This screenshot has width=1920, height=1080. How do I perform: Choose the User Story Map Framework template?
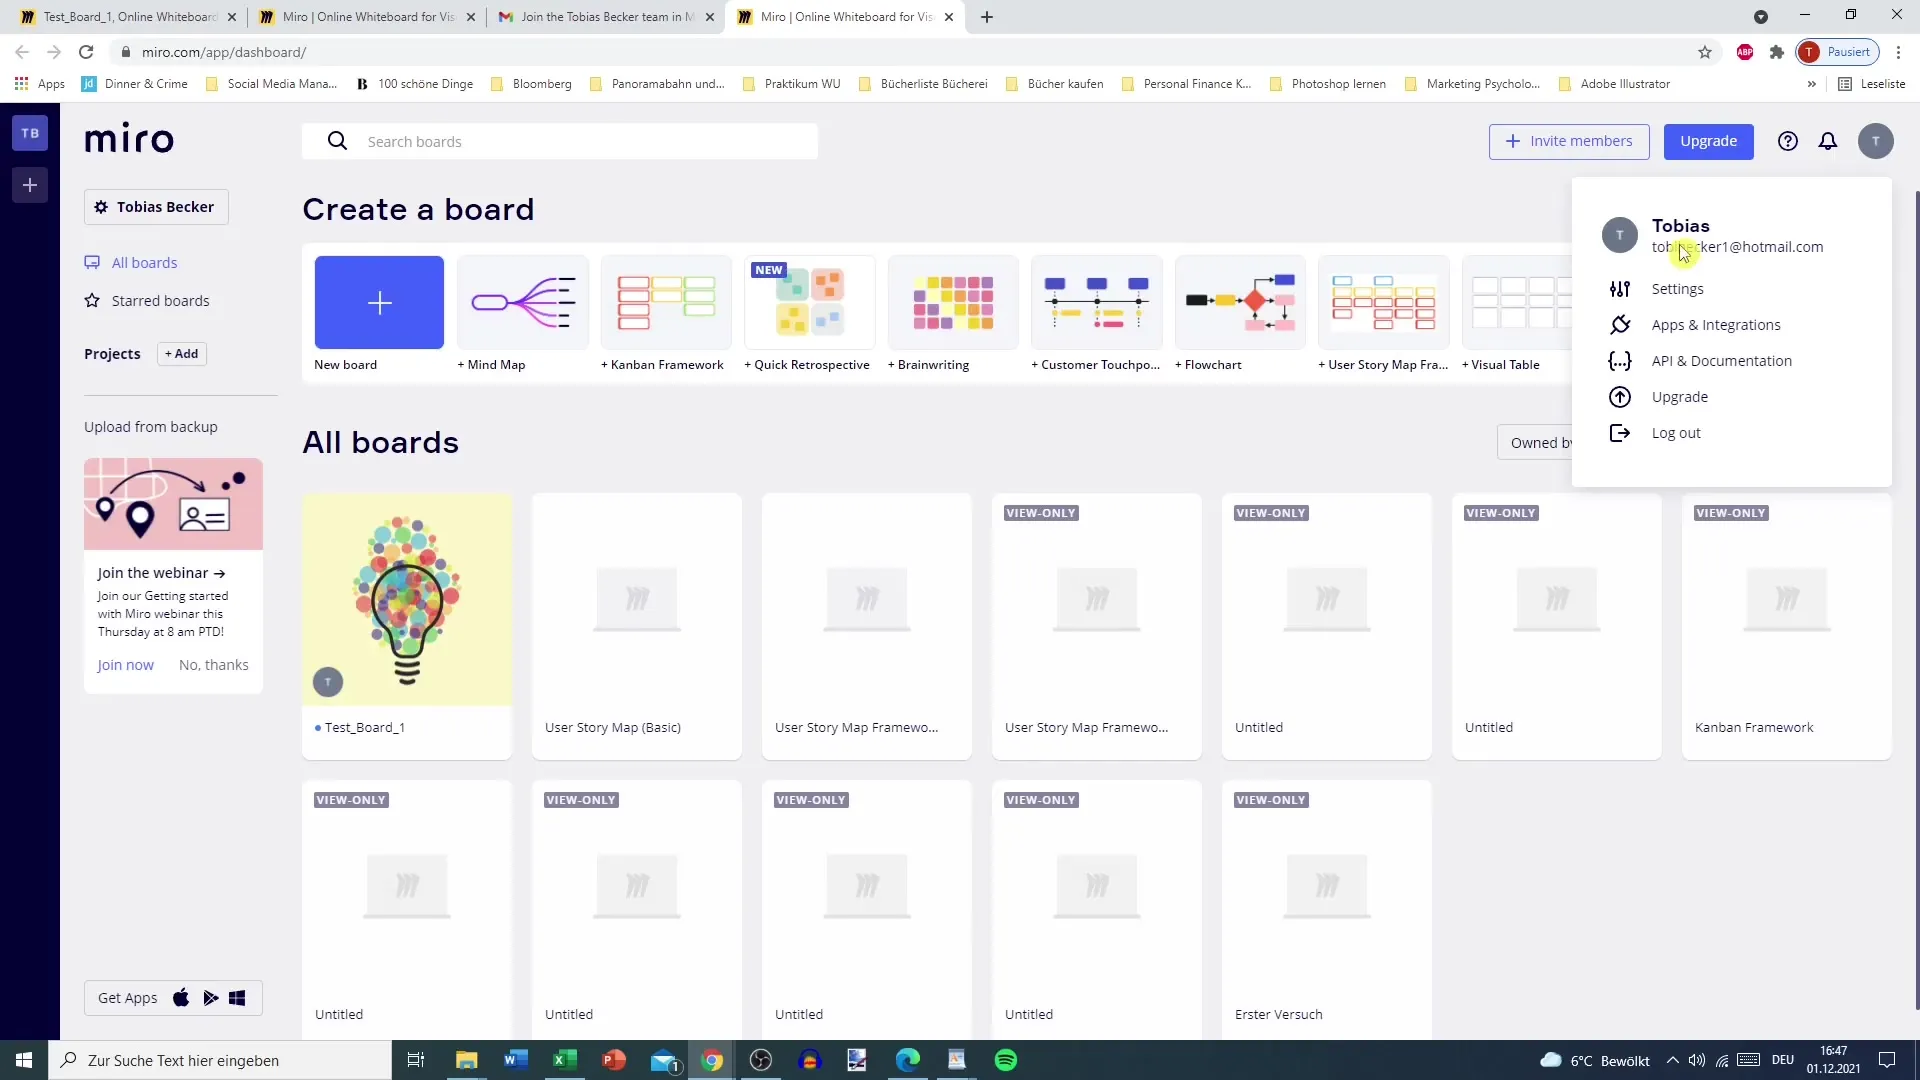pos(1384,302)
